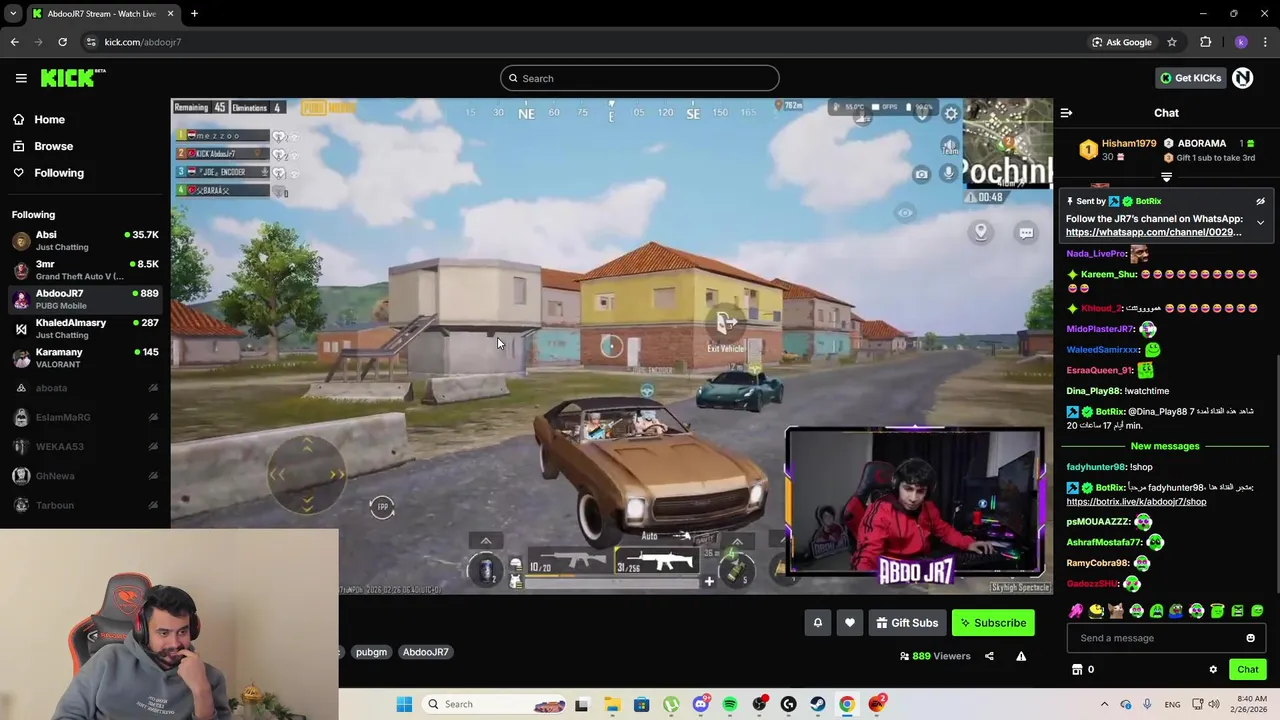The width and height of the screenshot is (1280, 720).
Task: Open the Kick hamburger sidebar menu
Action: coord(21,78)
